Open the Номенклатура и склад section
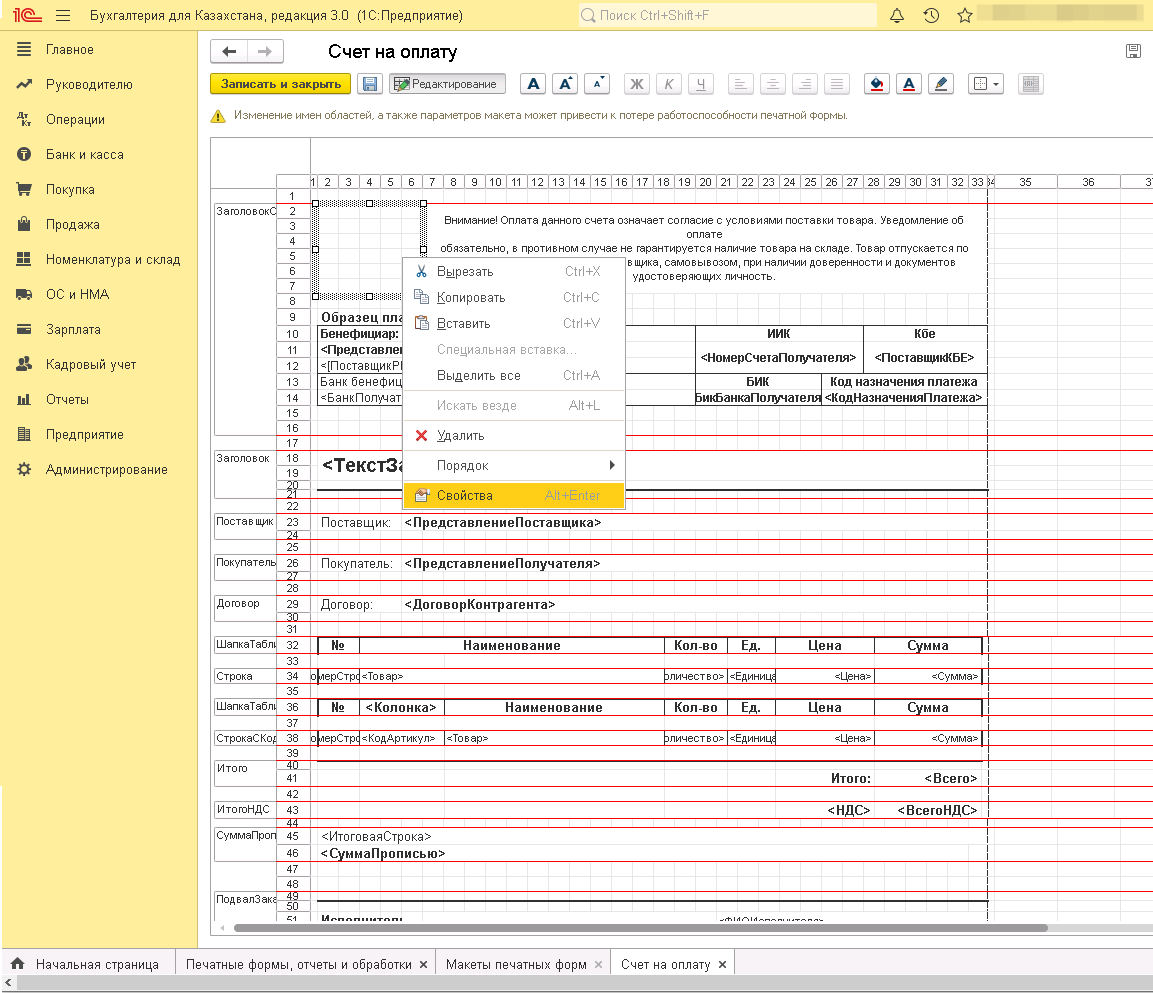The height and width of the screenshot is (993, 1153). point(99,260)
